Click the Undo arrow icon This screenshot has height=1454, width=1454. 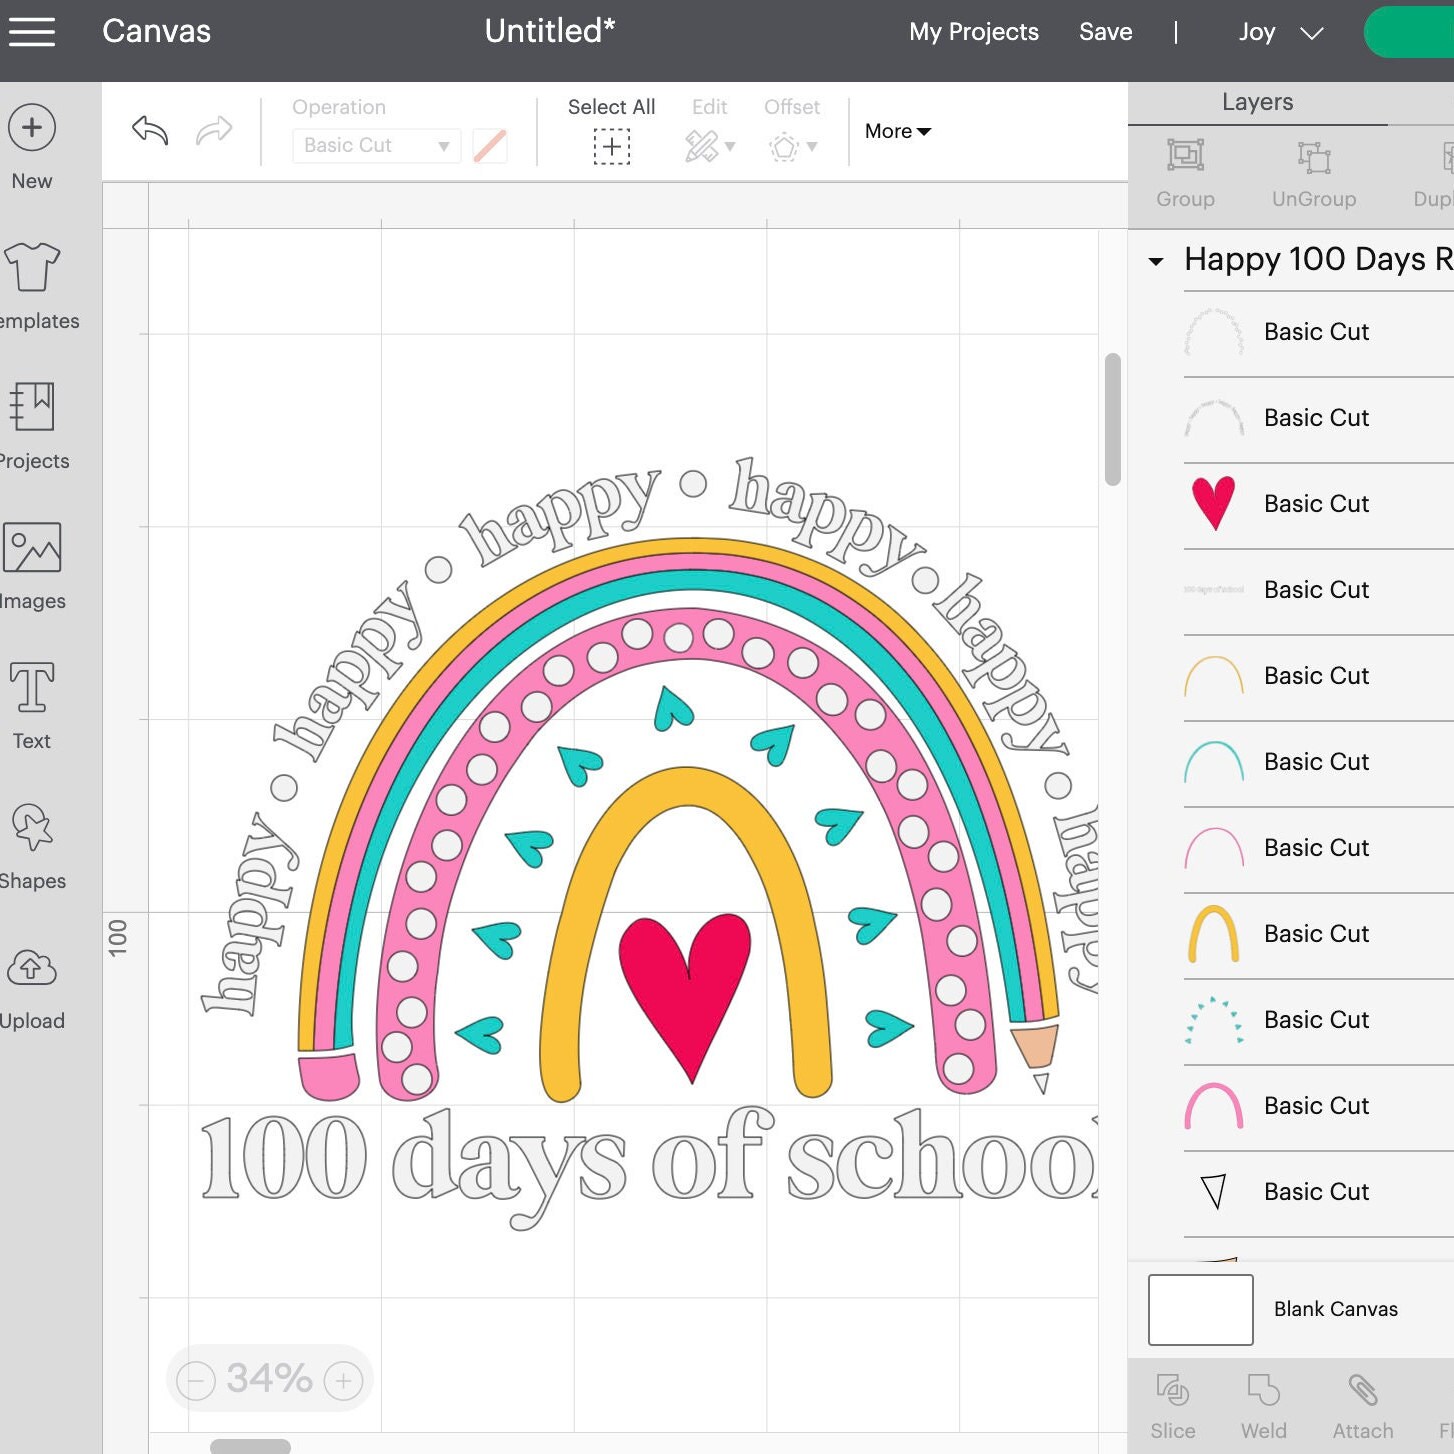(x=148, y=130)
